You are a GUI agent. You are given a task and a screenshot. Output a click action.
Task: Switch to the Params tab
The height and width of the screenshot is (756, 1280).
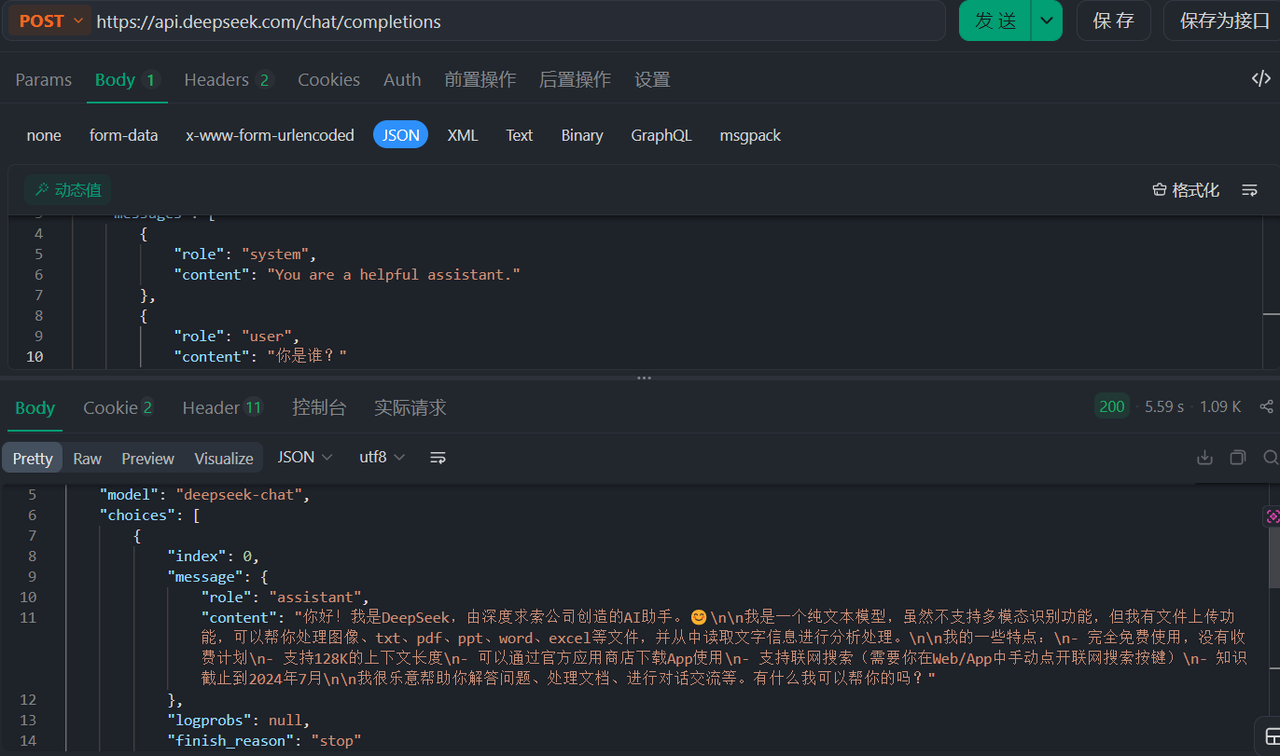(x=43, y=80)
